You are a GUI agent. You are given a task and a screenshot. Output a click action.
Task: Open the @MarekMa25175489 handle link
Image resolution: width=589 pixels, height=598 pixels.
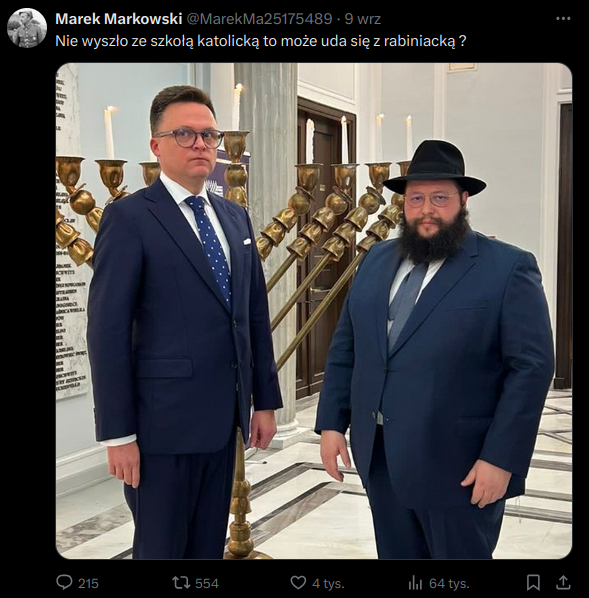pyautogui.click(x=259, y=19)
